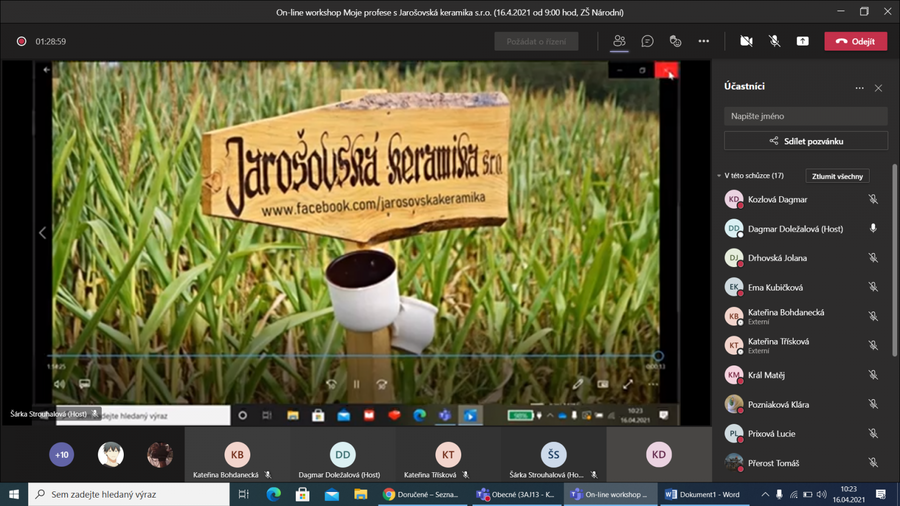Image resolution: width=900 pixels, height=506 pixels.
Task: Click the skip forward button in video
Action: [x=382, y=384]
